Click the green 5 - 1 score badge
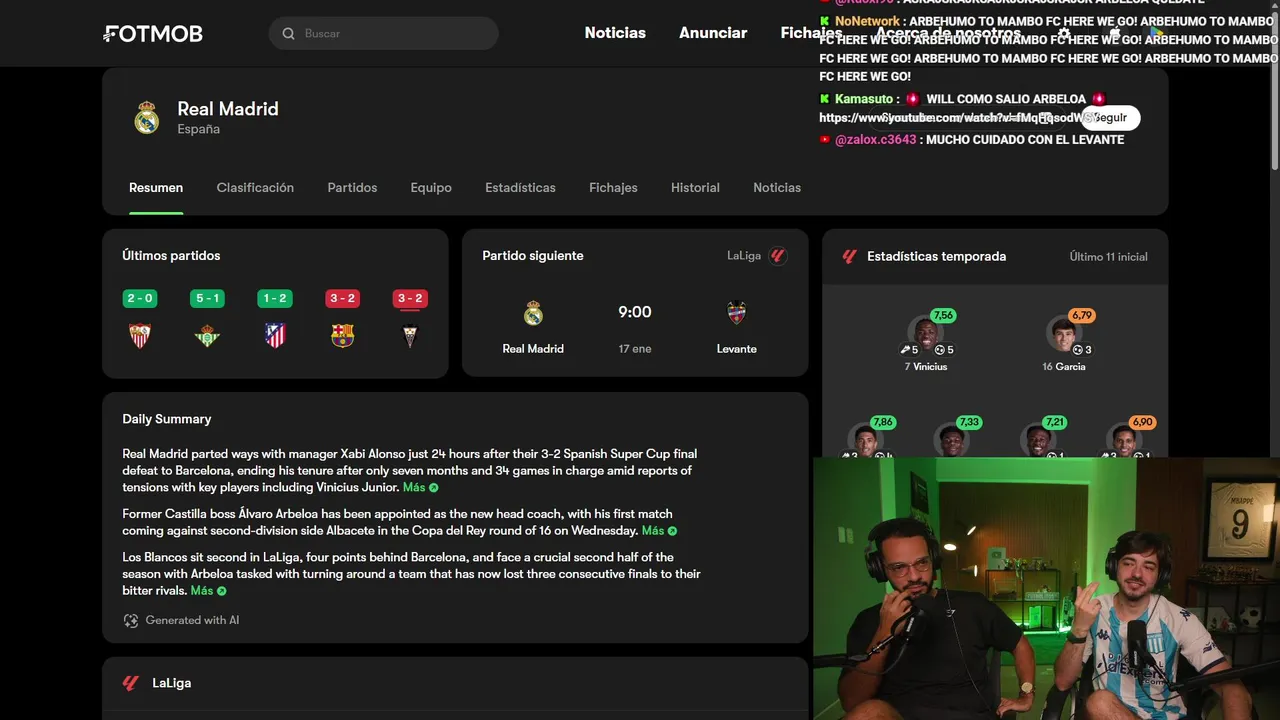1280x720 pixels. [x=207, y=298]
